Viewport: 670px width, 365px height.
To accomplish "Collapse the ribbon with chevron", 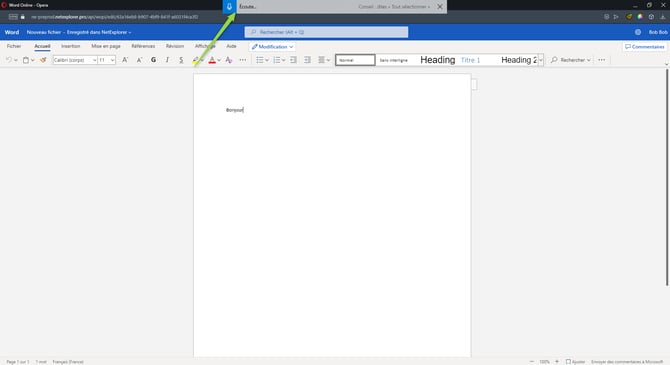I will point(666,64).
